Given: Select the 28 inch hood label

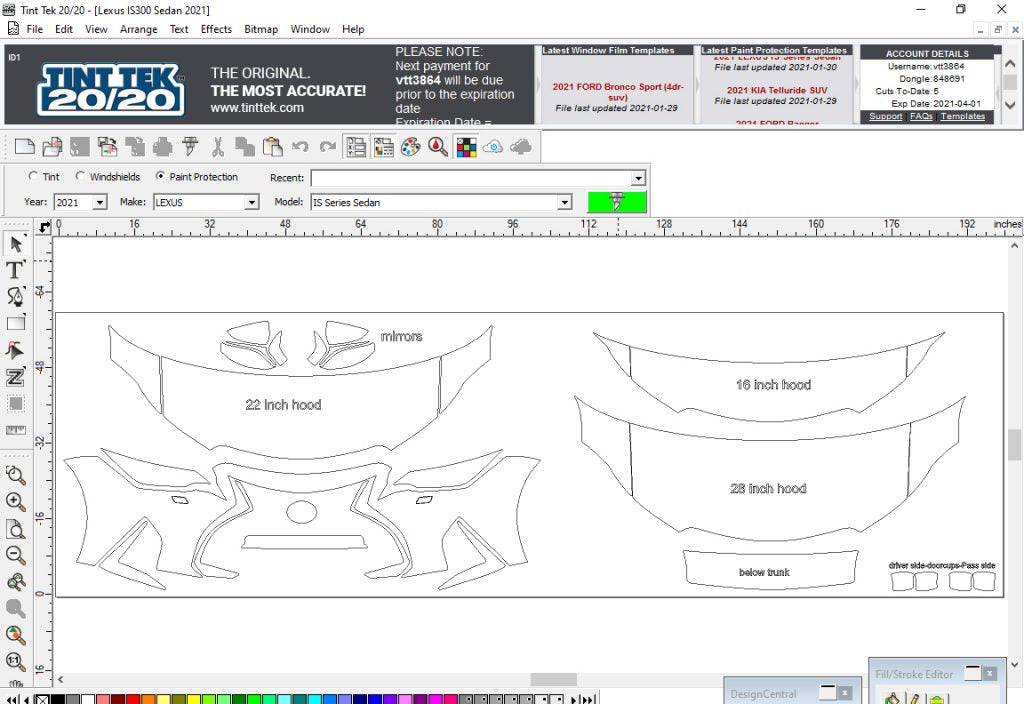Looking at the screenshot, I should (x=768, y=488).
